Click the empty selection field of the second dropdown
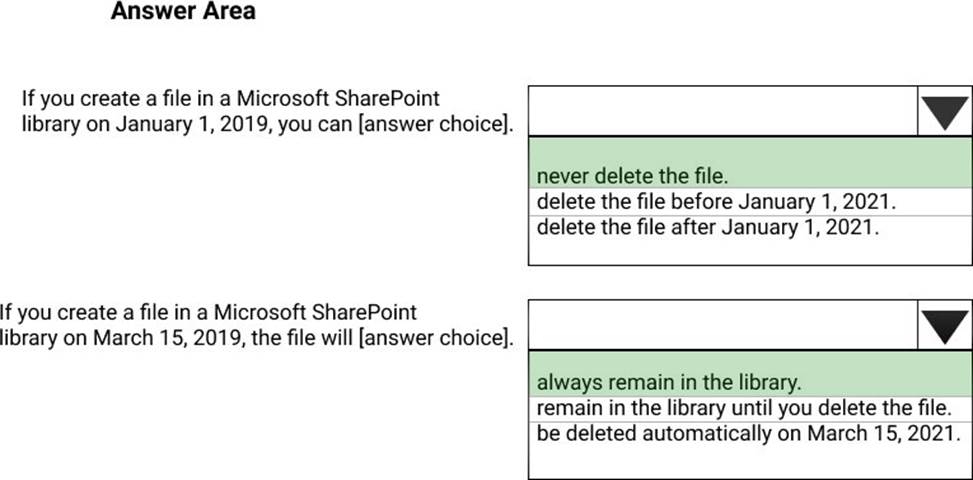Screen dimensions: 973x480 (x=722, y=326)
